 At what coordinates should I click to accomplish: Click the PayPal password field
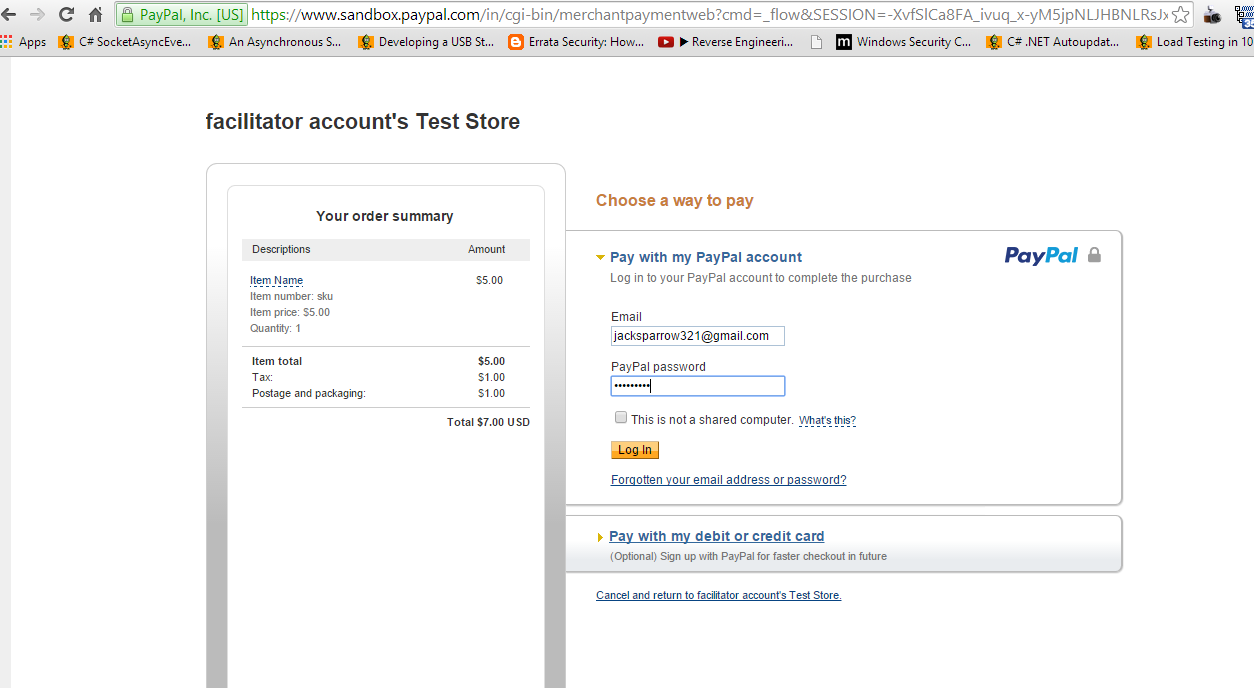tap(698, 386)
